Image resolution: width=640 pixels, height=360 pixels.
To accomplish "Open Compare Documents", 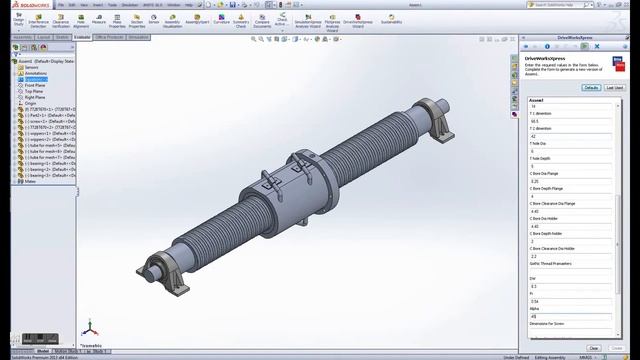I will pos(262,21).
